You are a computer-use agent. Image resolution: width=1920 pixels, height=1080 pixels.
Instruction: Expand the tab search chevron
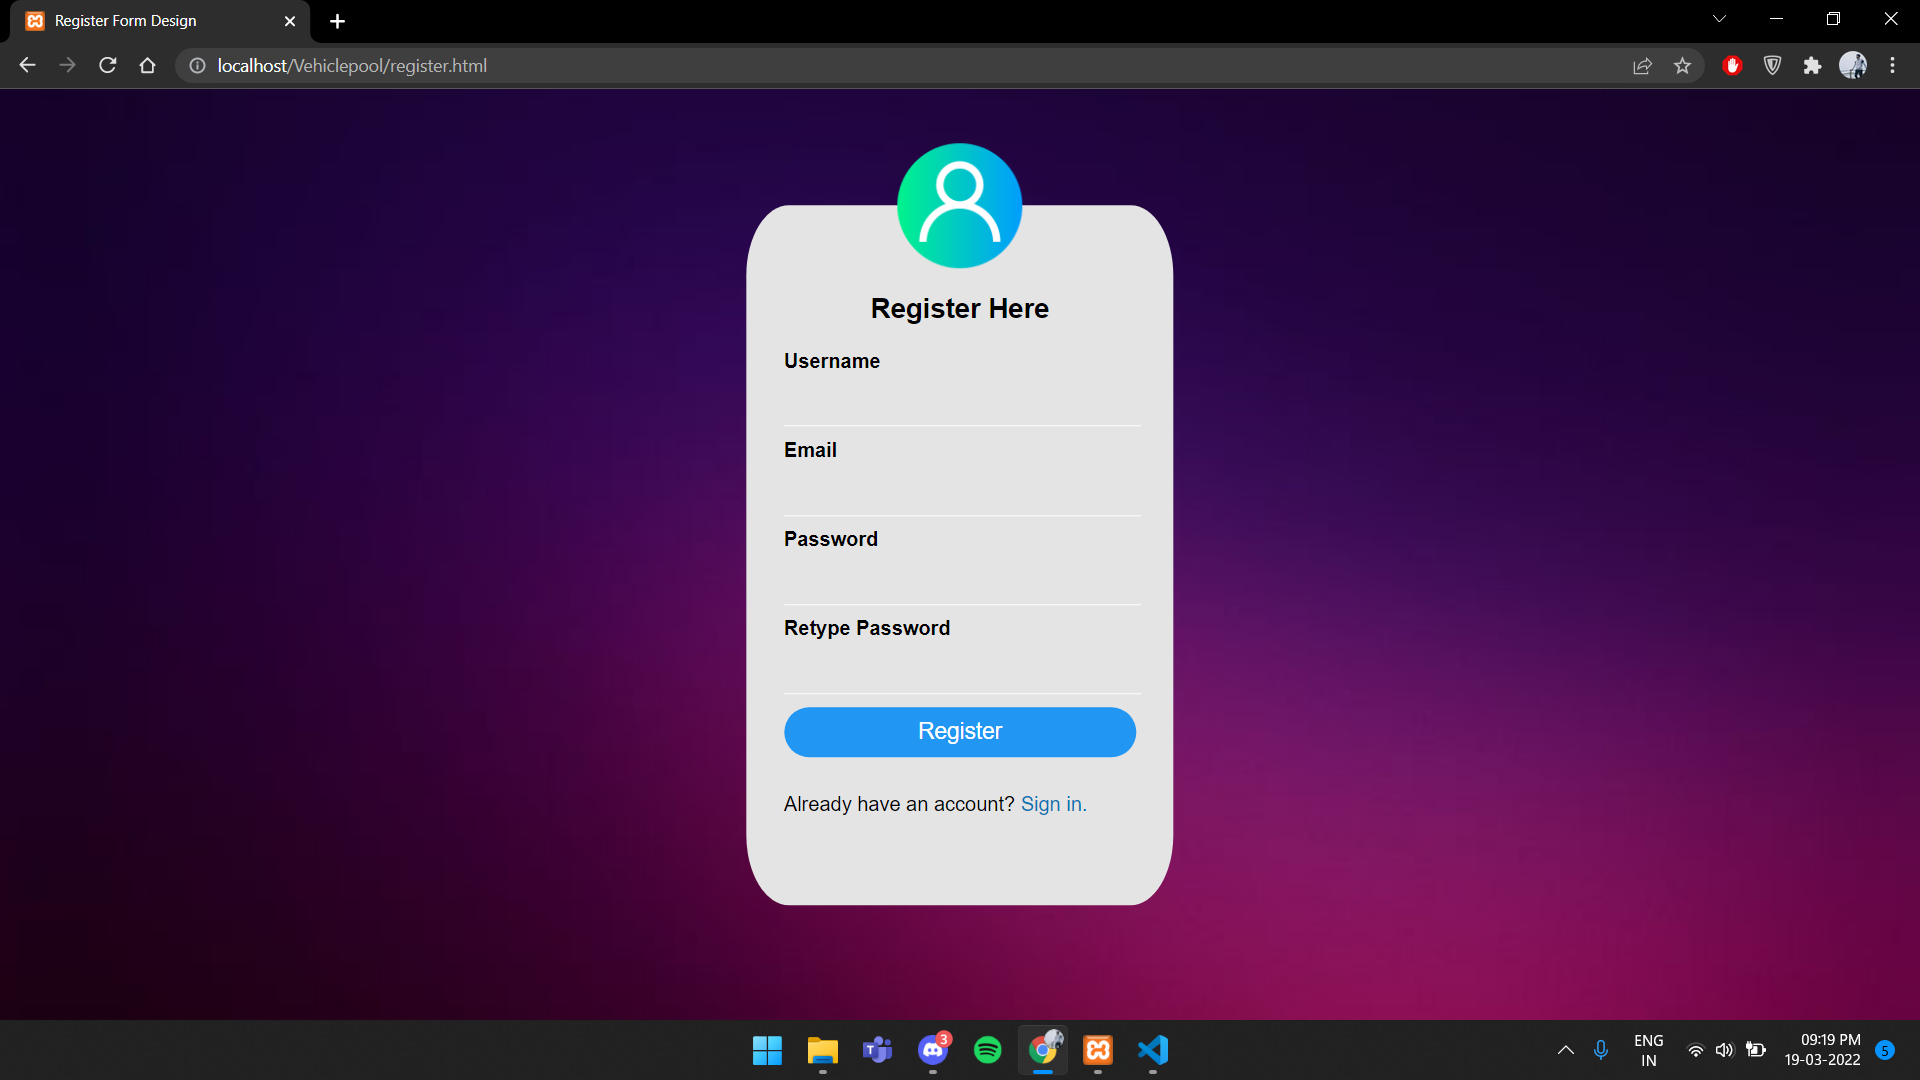(x=1719, y=19)
